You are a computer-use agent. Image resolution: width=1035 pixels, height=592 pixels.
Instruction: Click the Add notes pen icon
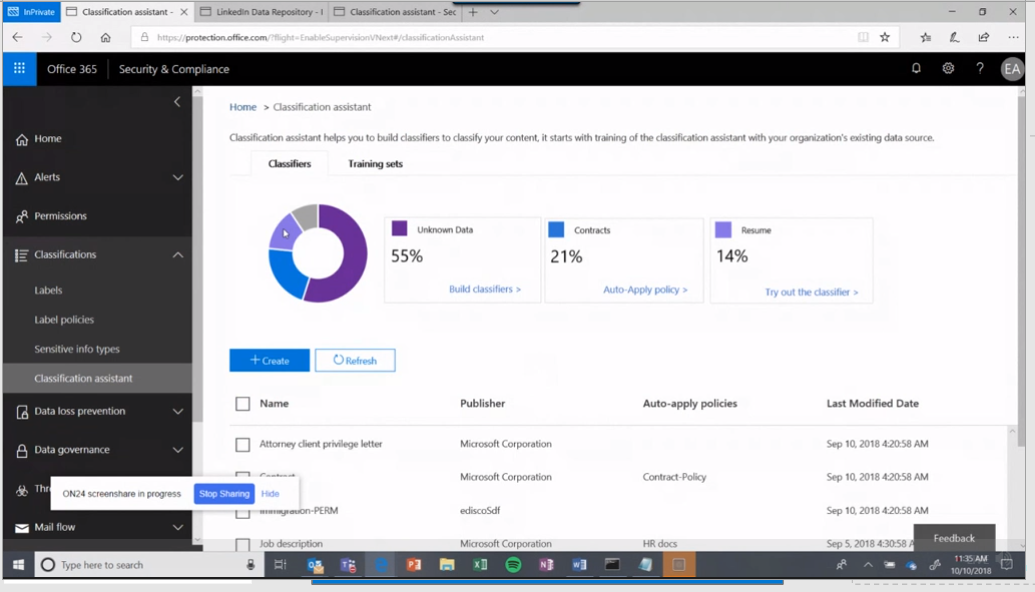point(954,38)
